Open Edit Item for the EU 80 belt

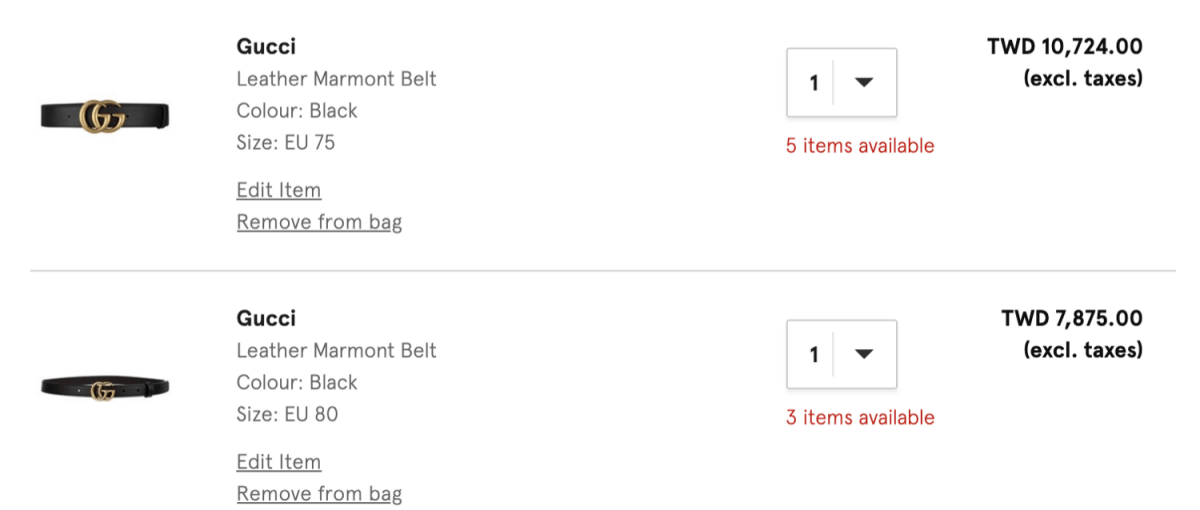(x=279, y=462)
